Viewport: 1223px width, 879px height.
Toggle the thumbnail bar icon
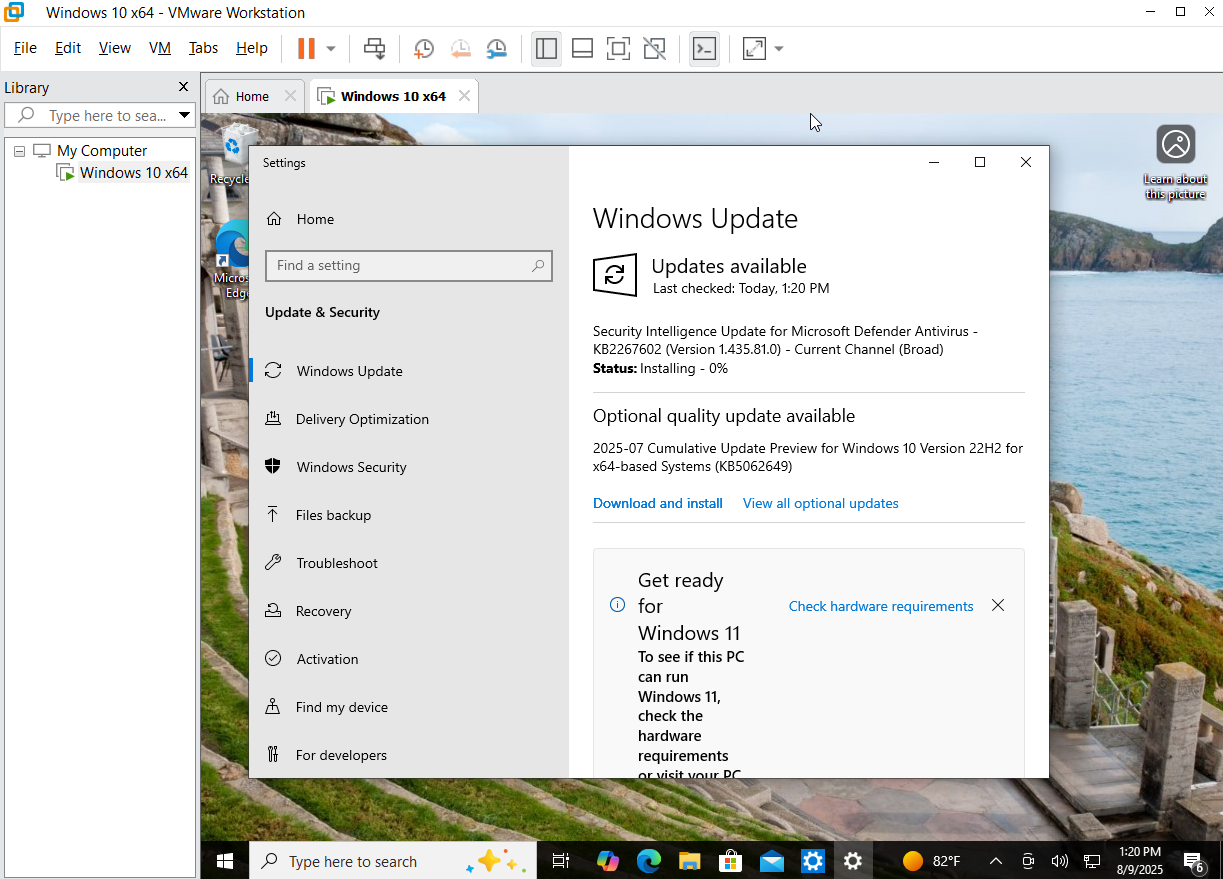(582, 48)
